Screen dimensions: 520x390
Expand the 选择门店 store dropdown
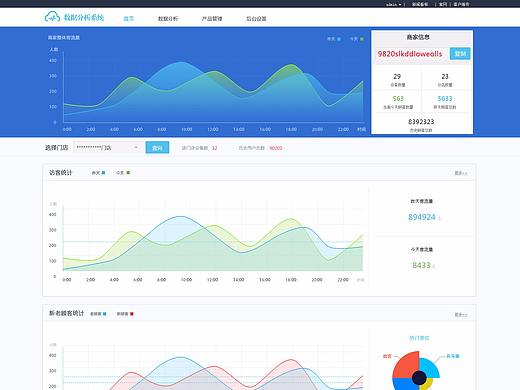(107, 147)
